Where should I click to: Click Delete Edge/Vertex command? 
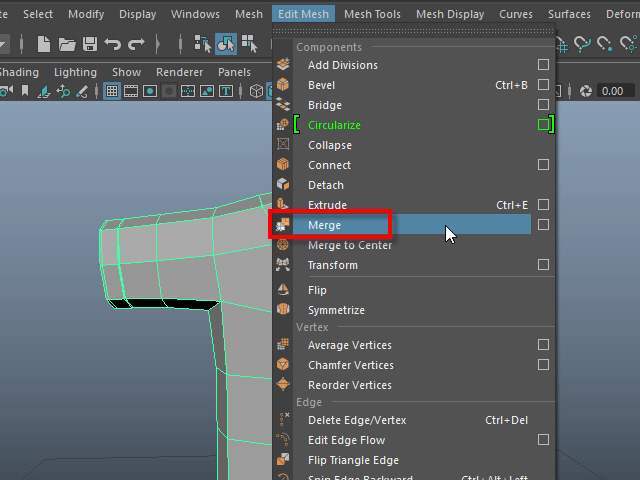click(357, 420)
